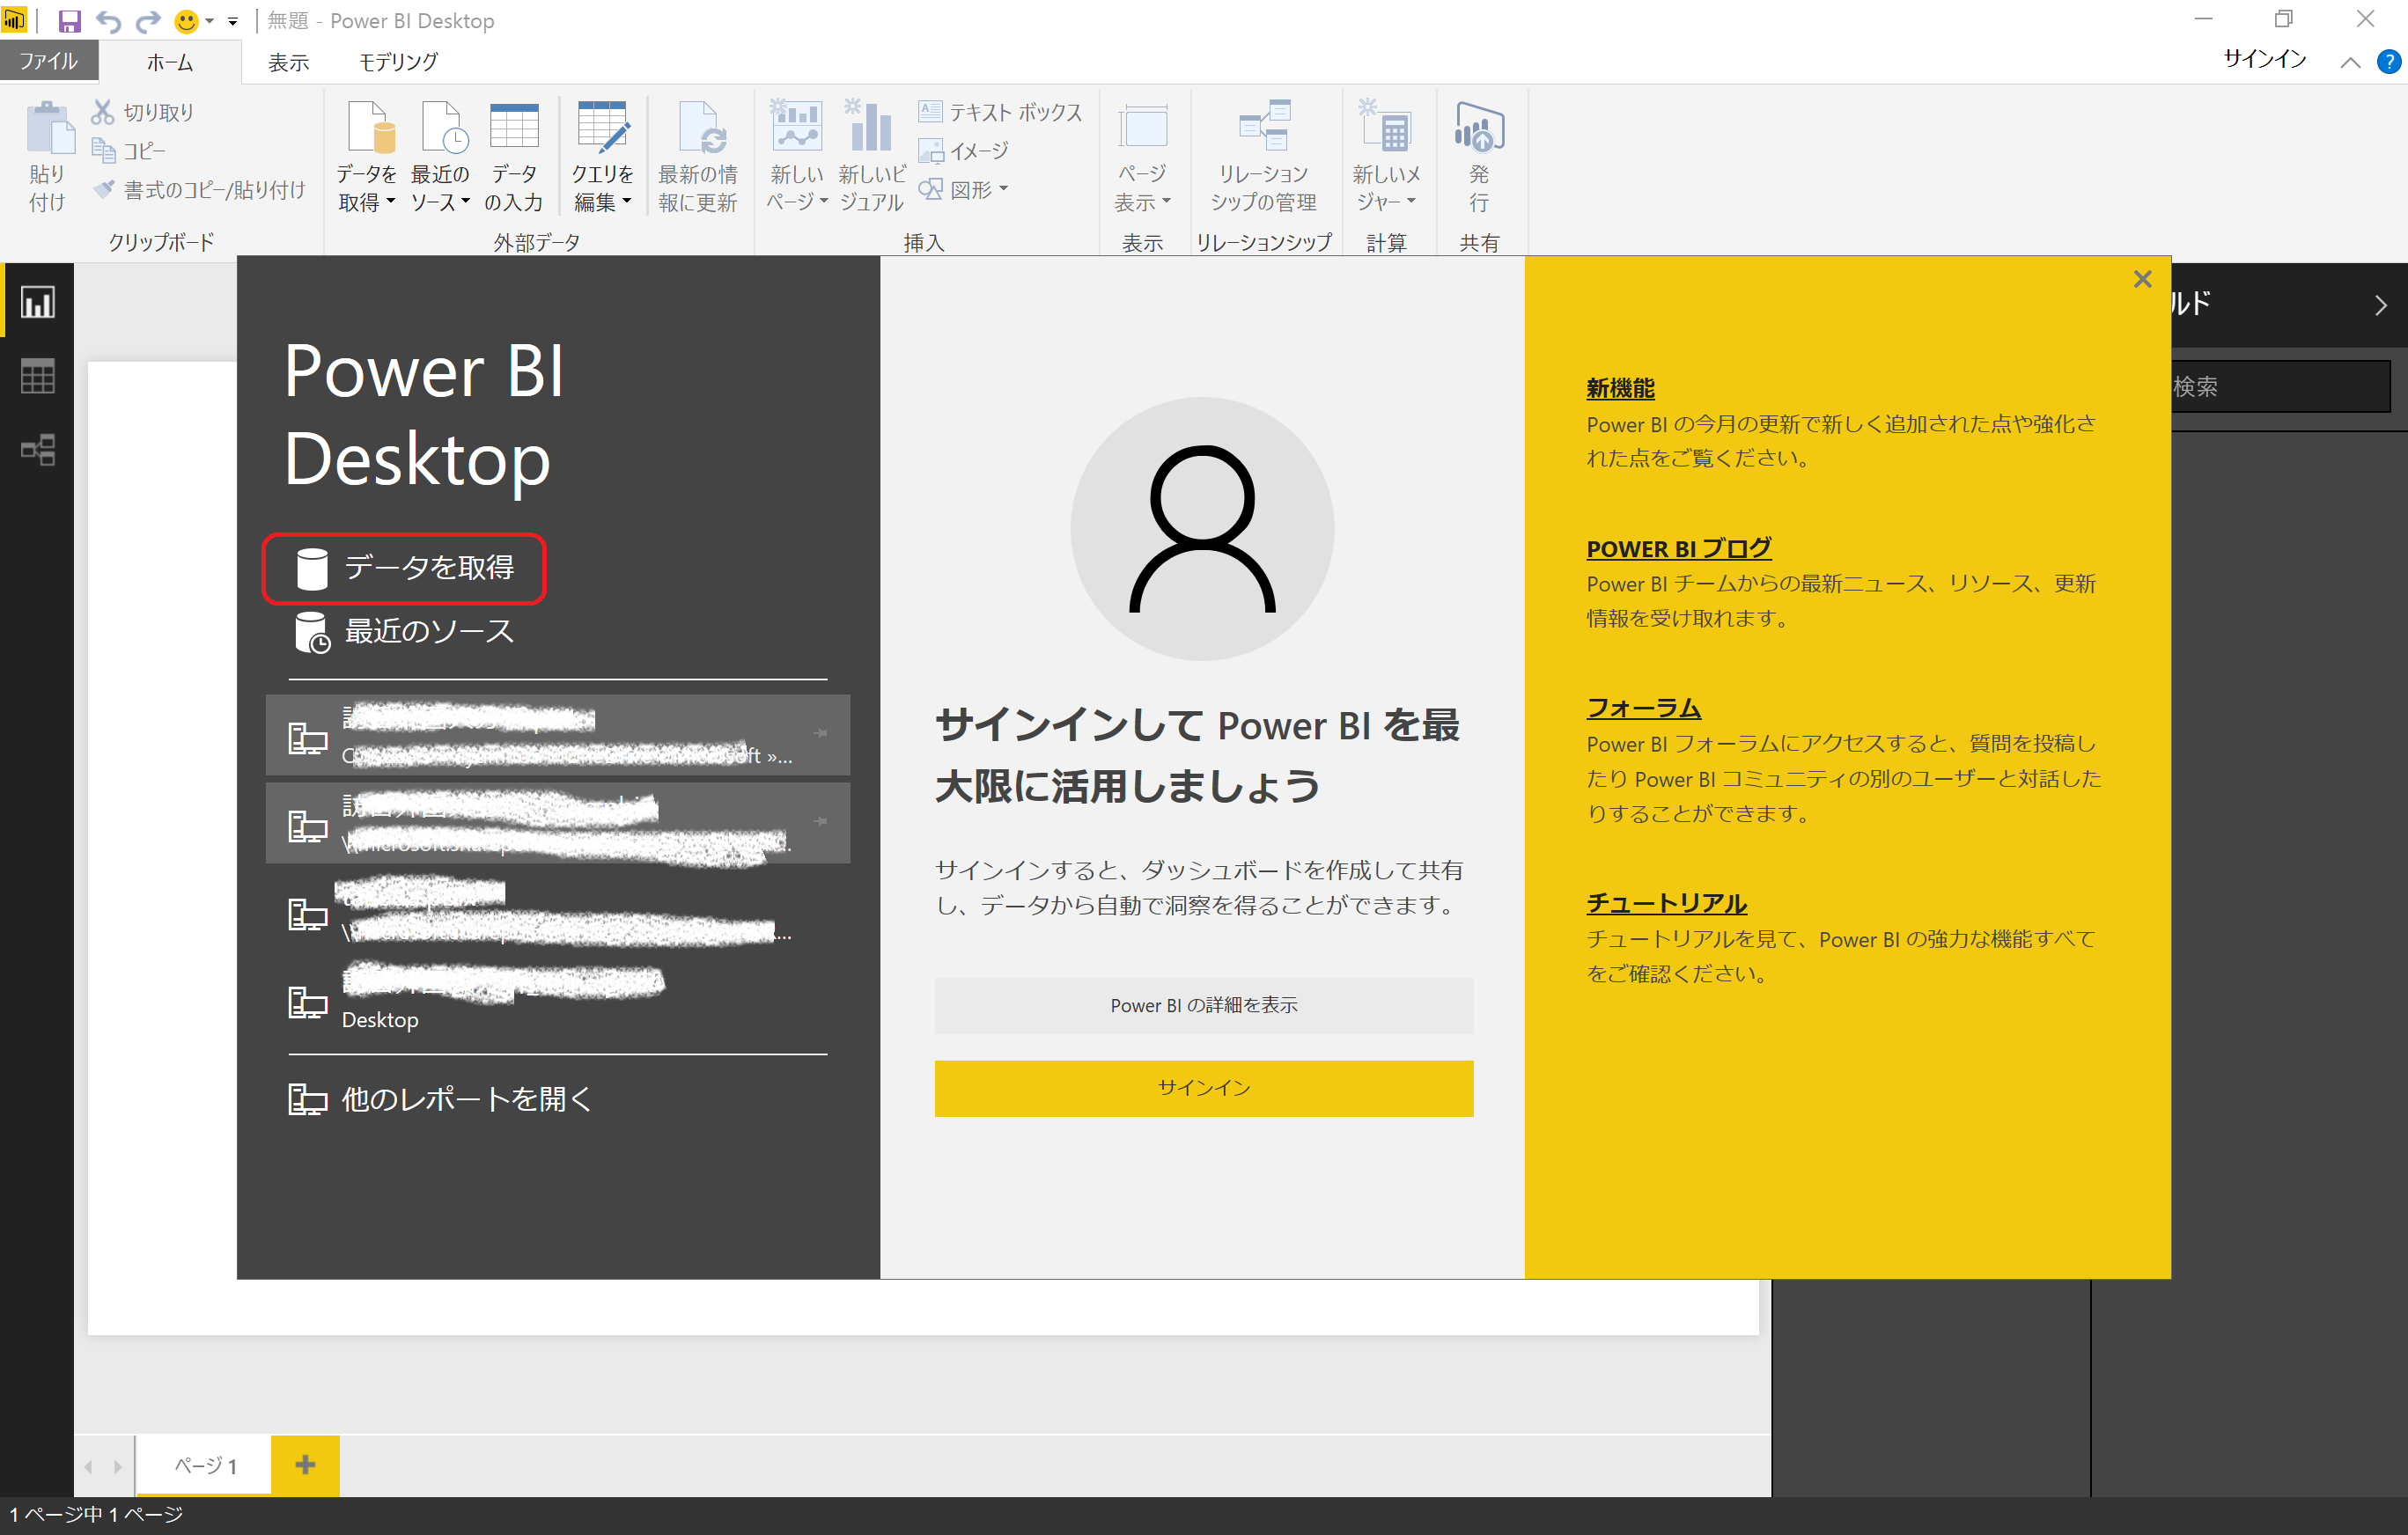Image resolution: width=2408 pixels, height=1535 pixels.
Task: Pin the second recent report entry
Action: (821, 821)
